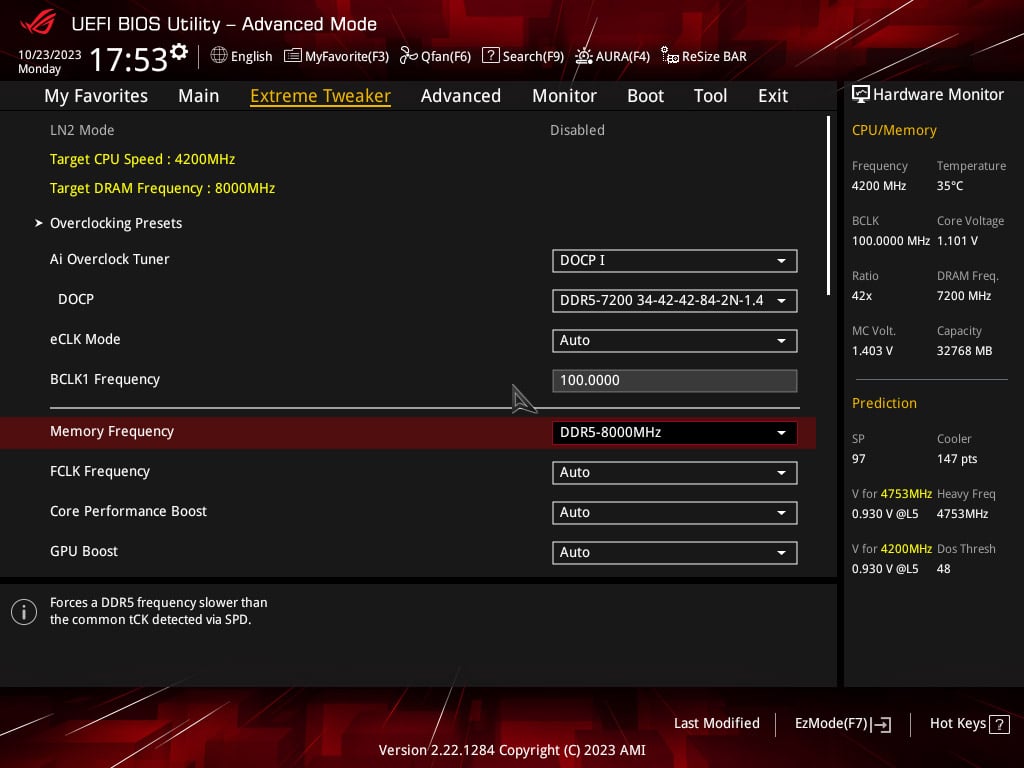
Task: Click the 35°C temperature reading
Action: pyautogui.click(x=950, y=186)
